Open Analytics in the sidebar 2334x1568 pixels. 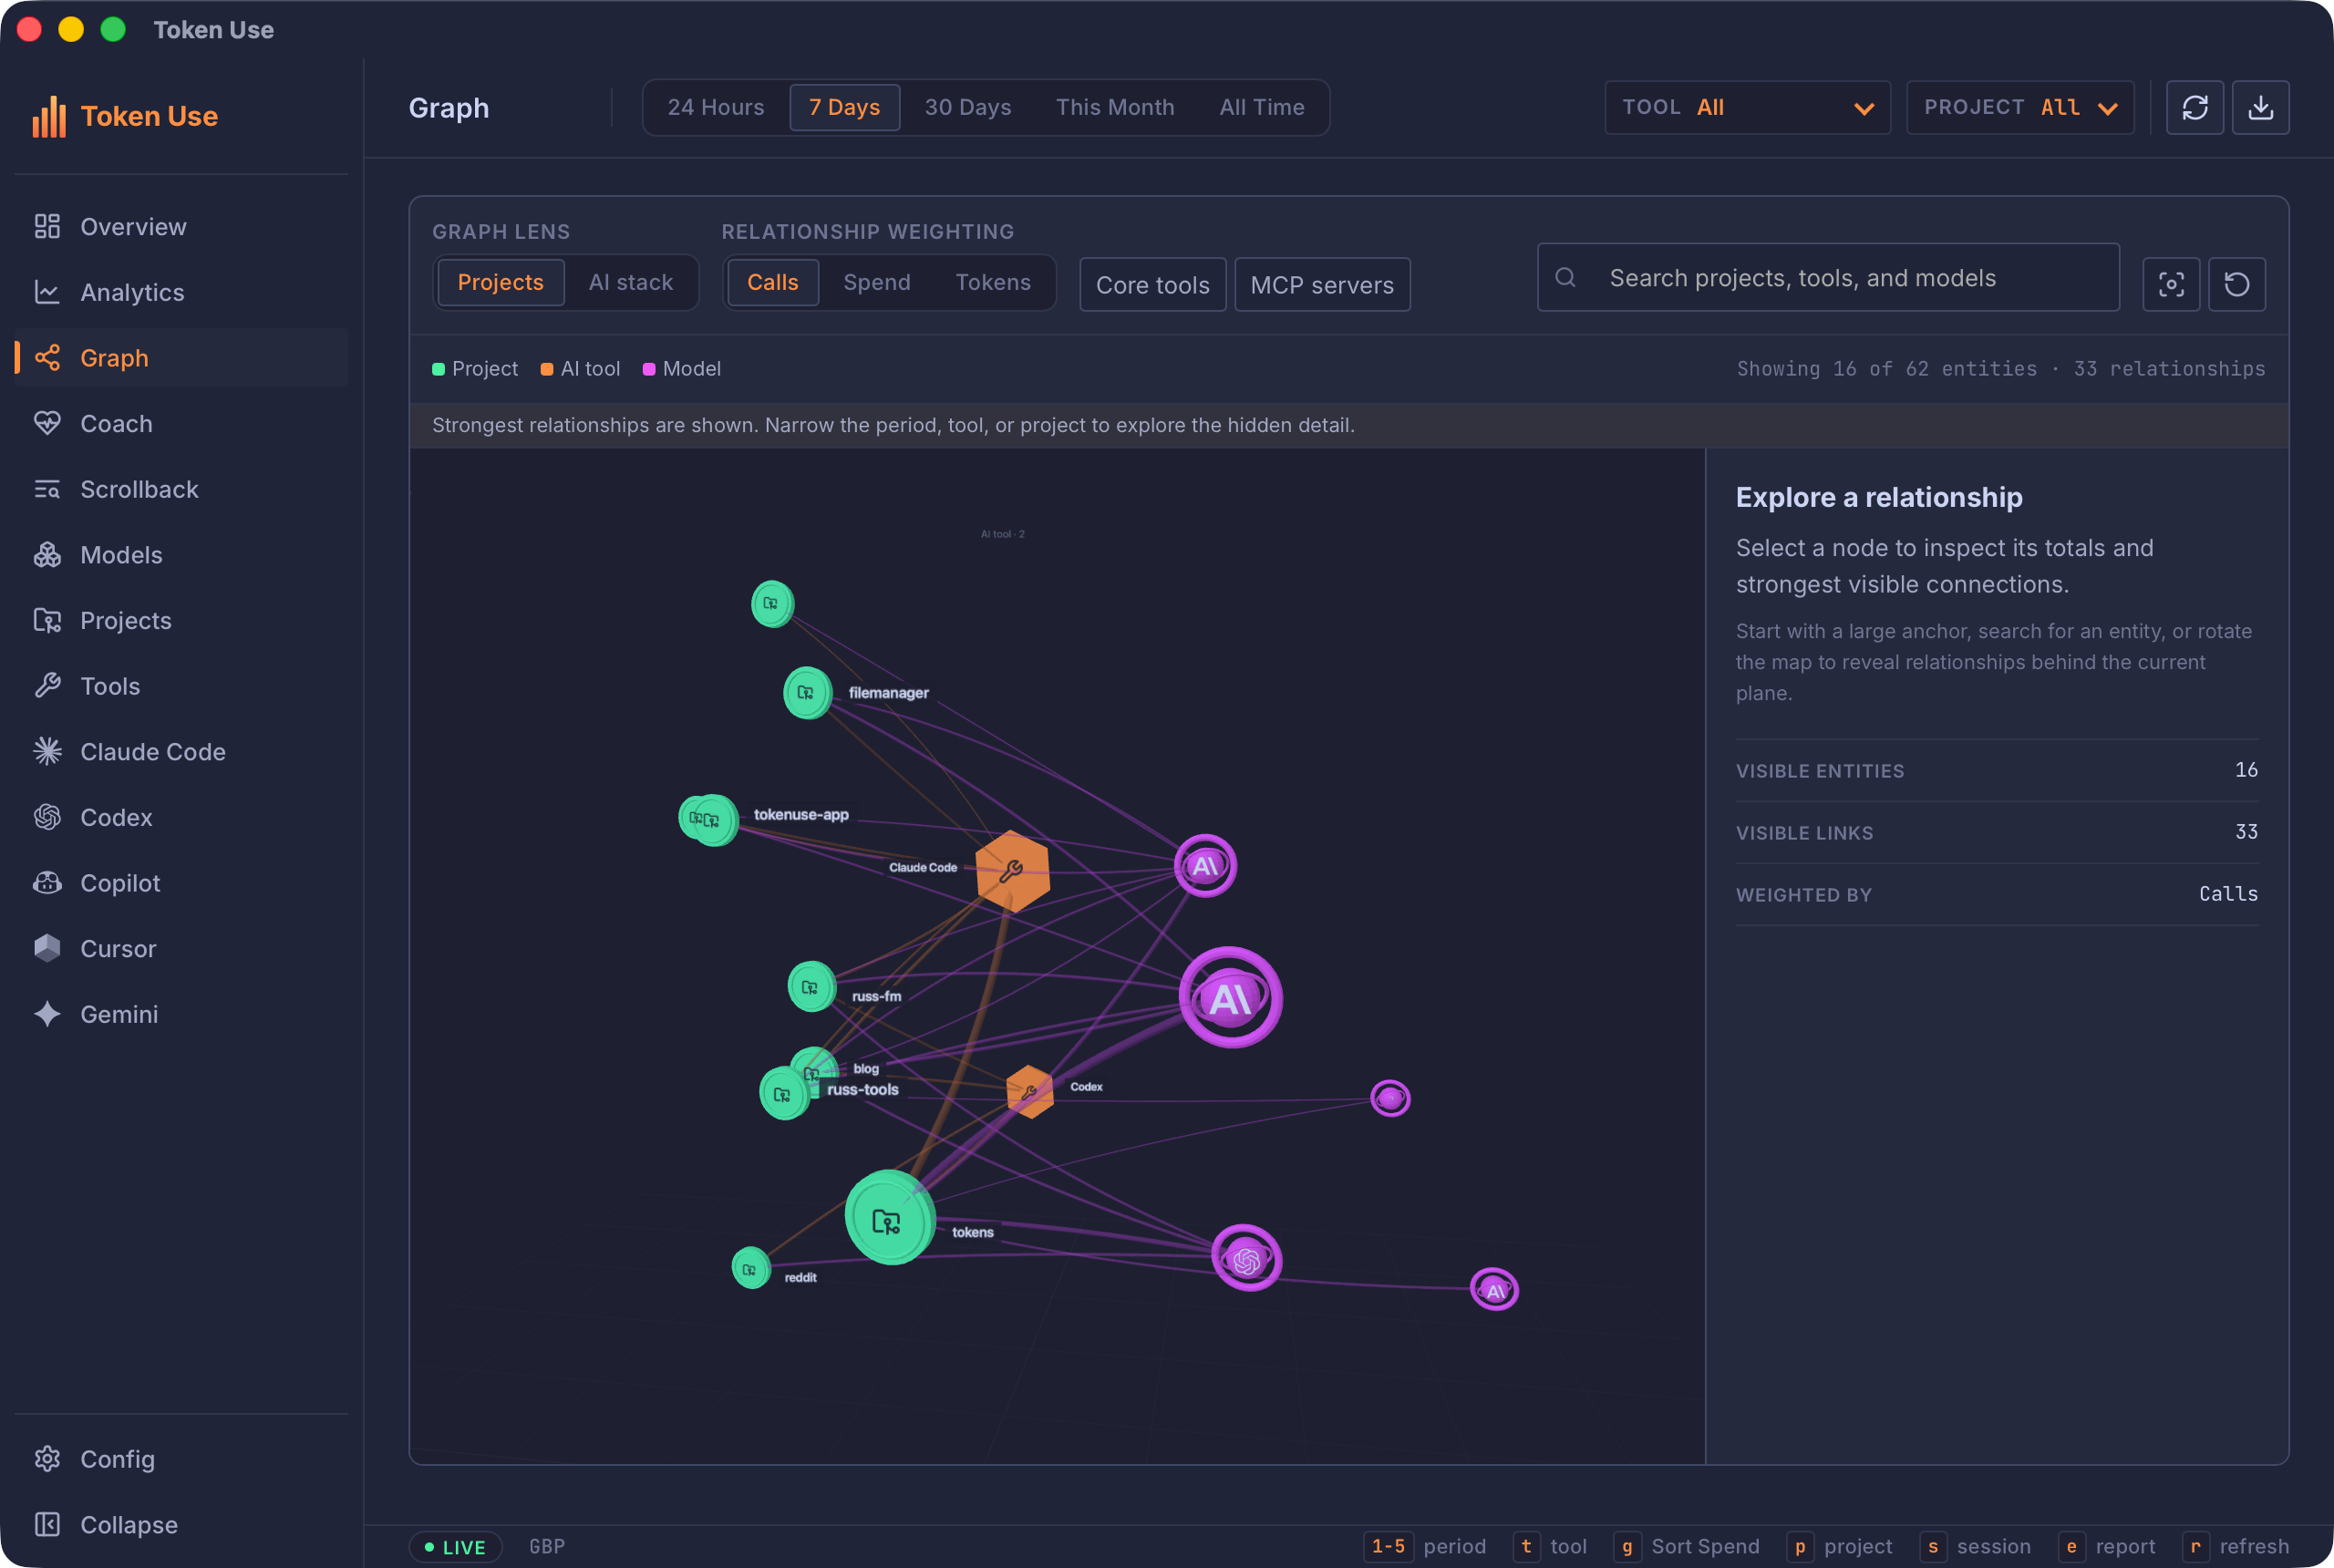pos(181,292)
